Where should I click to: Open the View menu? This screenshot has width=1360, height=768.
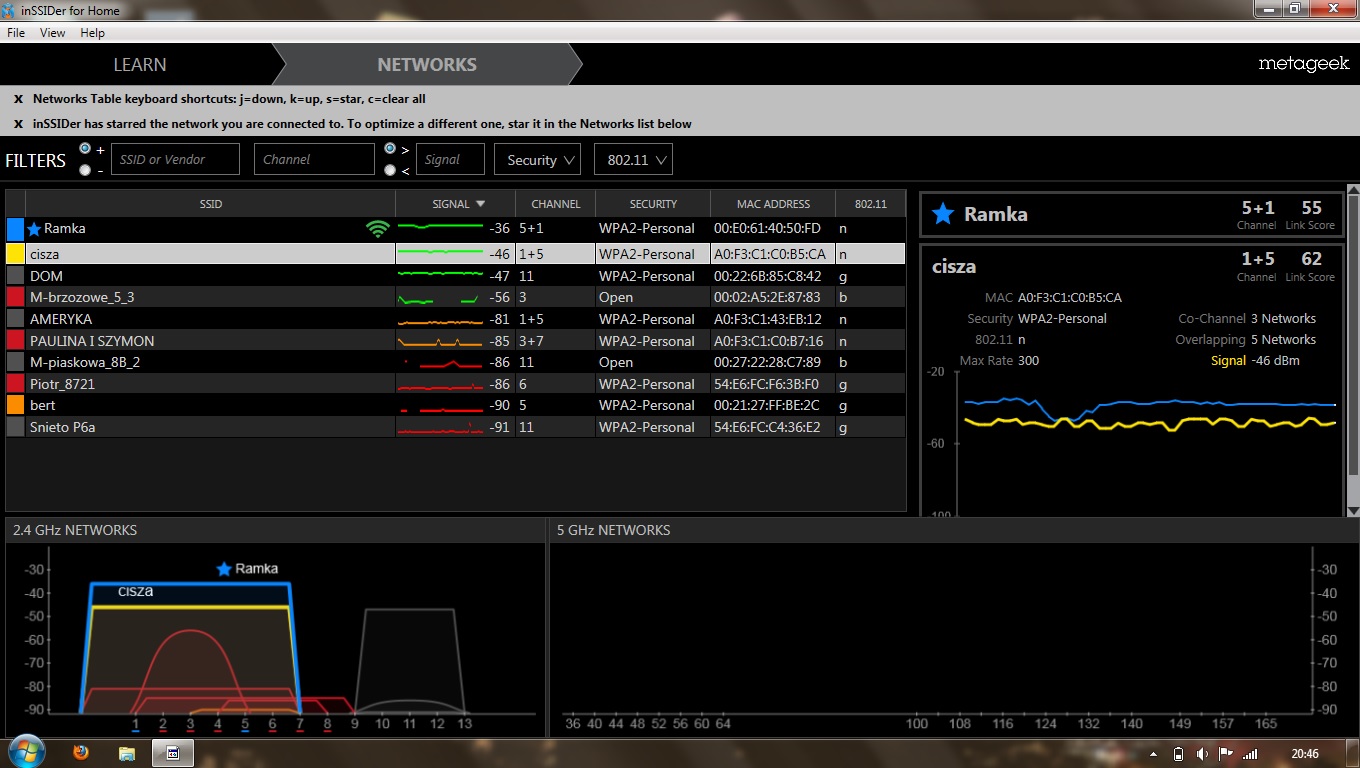tap(52, 33)
